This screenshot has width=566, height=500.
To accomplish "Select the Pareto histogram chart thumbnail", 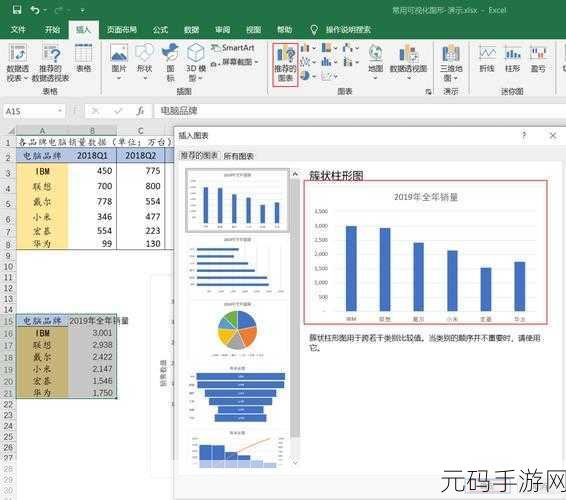I will click(237, 449).
